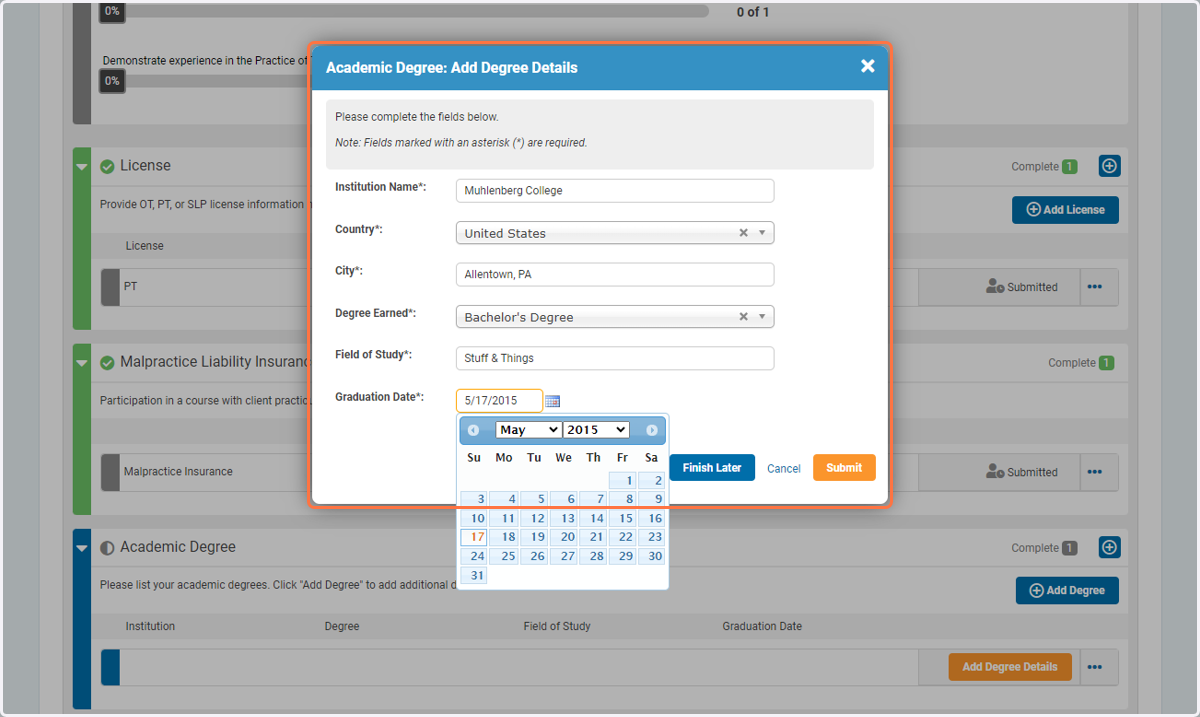1200x717 pixels.
Task: Pick May 20 in the calendar
Action: [x=563, y=537]
